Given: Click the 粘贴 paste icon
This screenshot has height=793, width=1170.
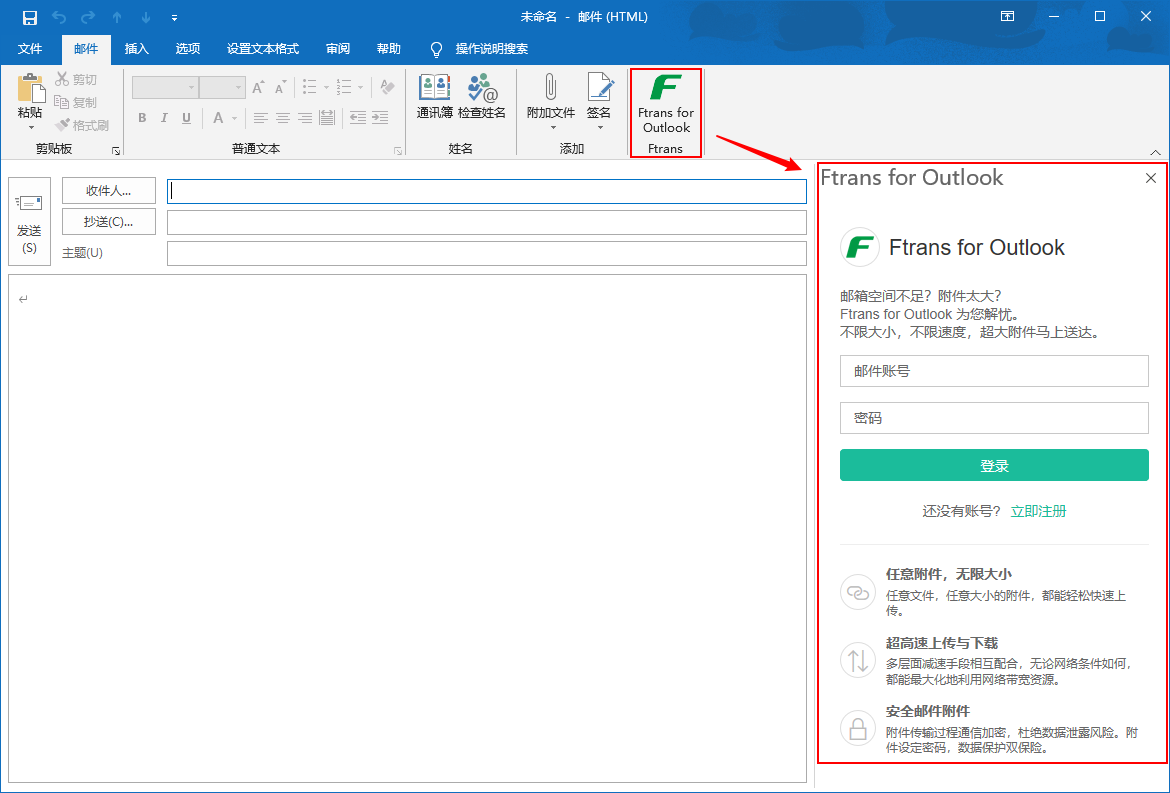Looking at the screenshot, I should tap(30, 89).
